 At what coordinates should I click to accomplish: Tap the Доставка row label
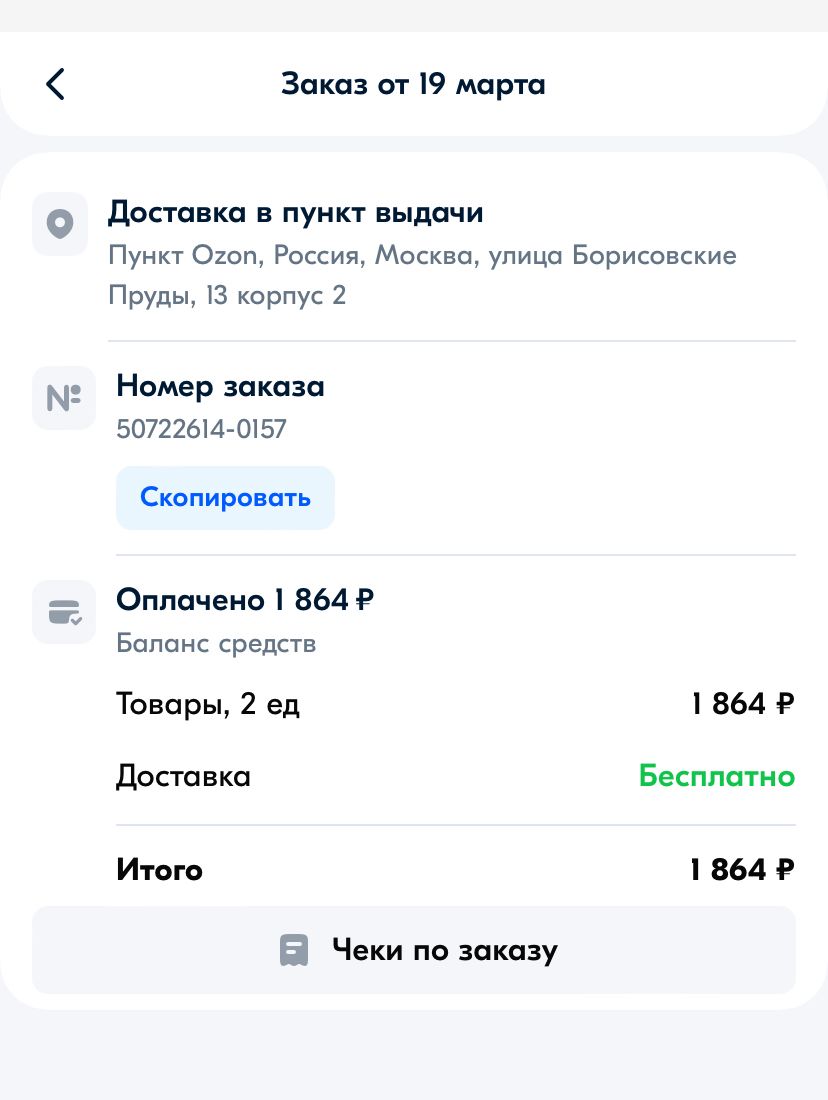click(x=183, y=776)
